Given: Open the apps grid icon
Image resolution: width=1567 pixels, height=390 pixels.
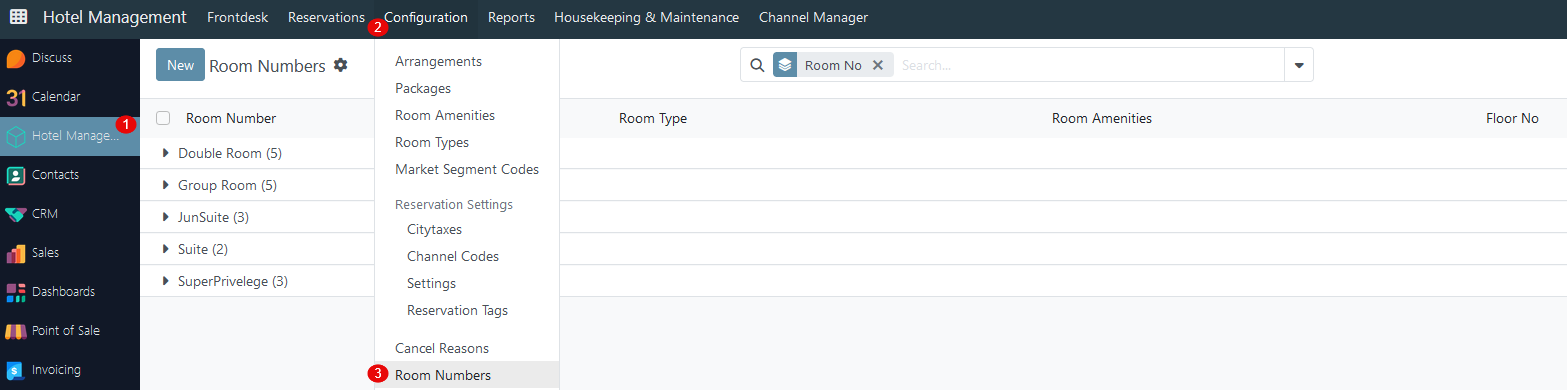Looking at the screenshot, I should tap(19, 17).
